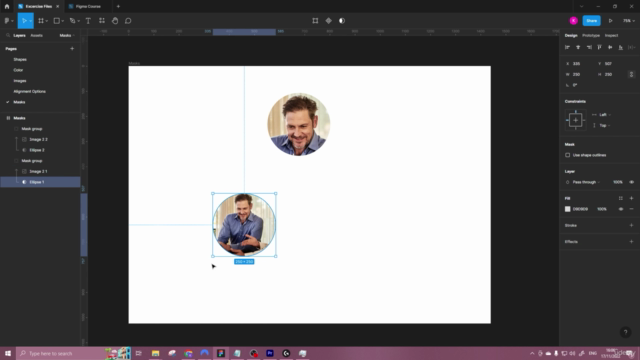Viewport: 640px width, 360px height.
Task: Go to the Figma home icon
Action: [x=7, y=7]
